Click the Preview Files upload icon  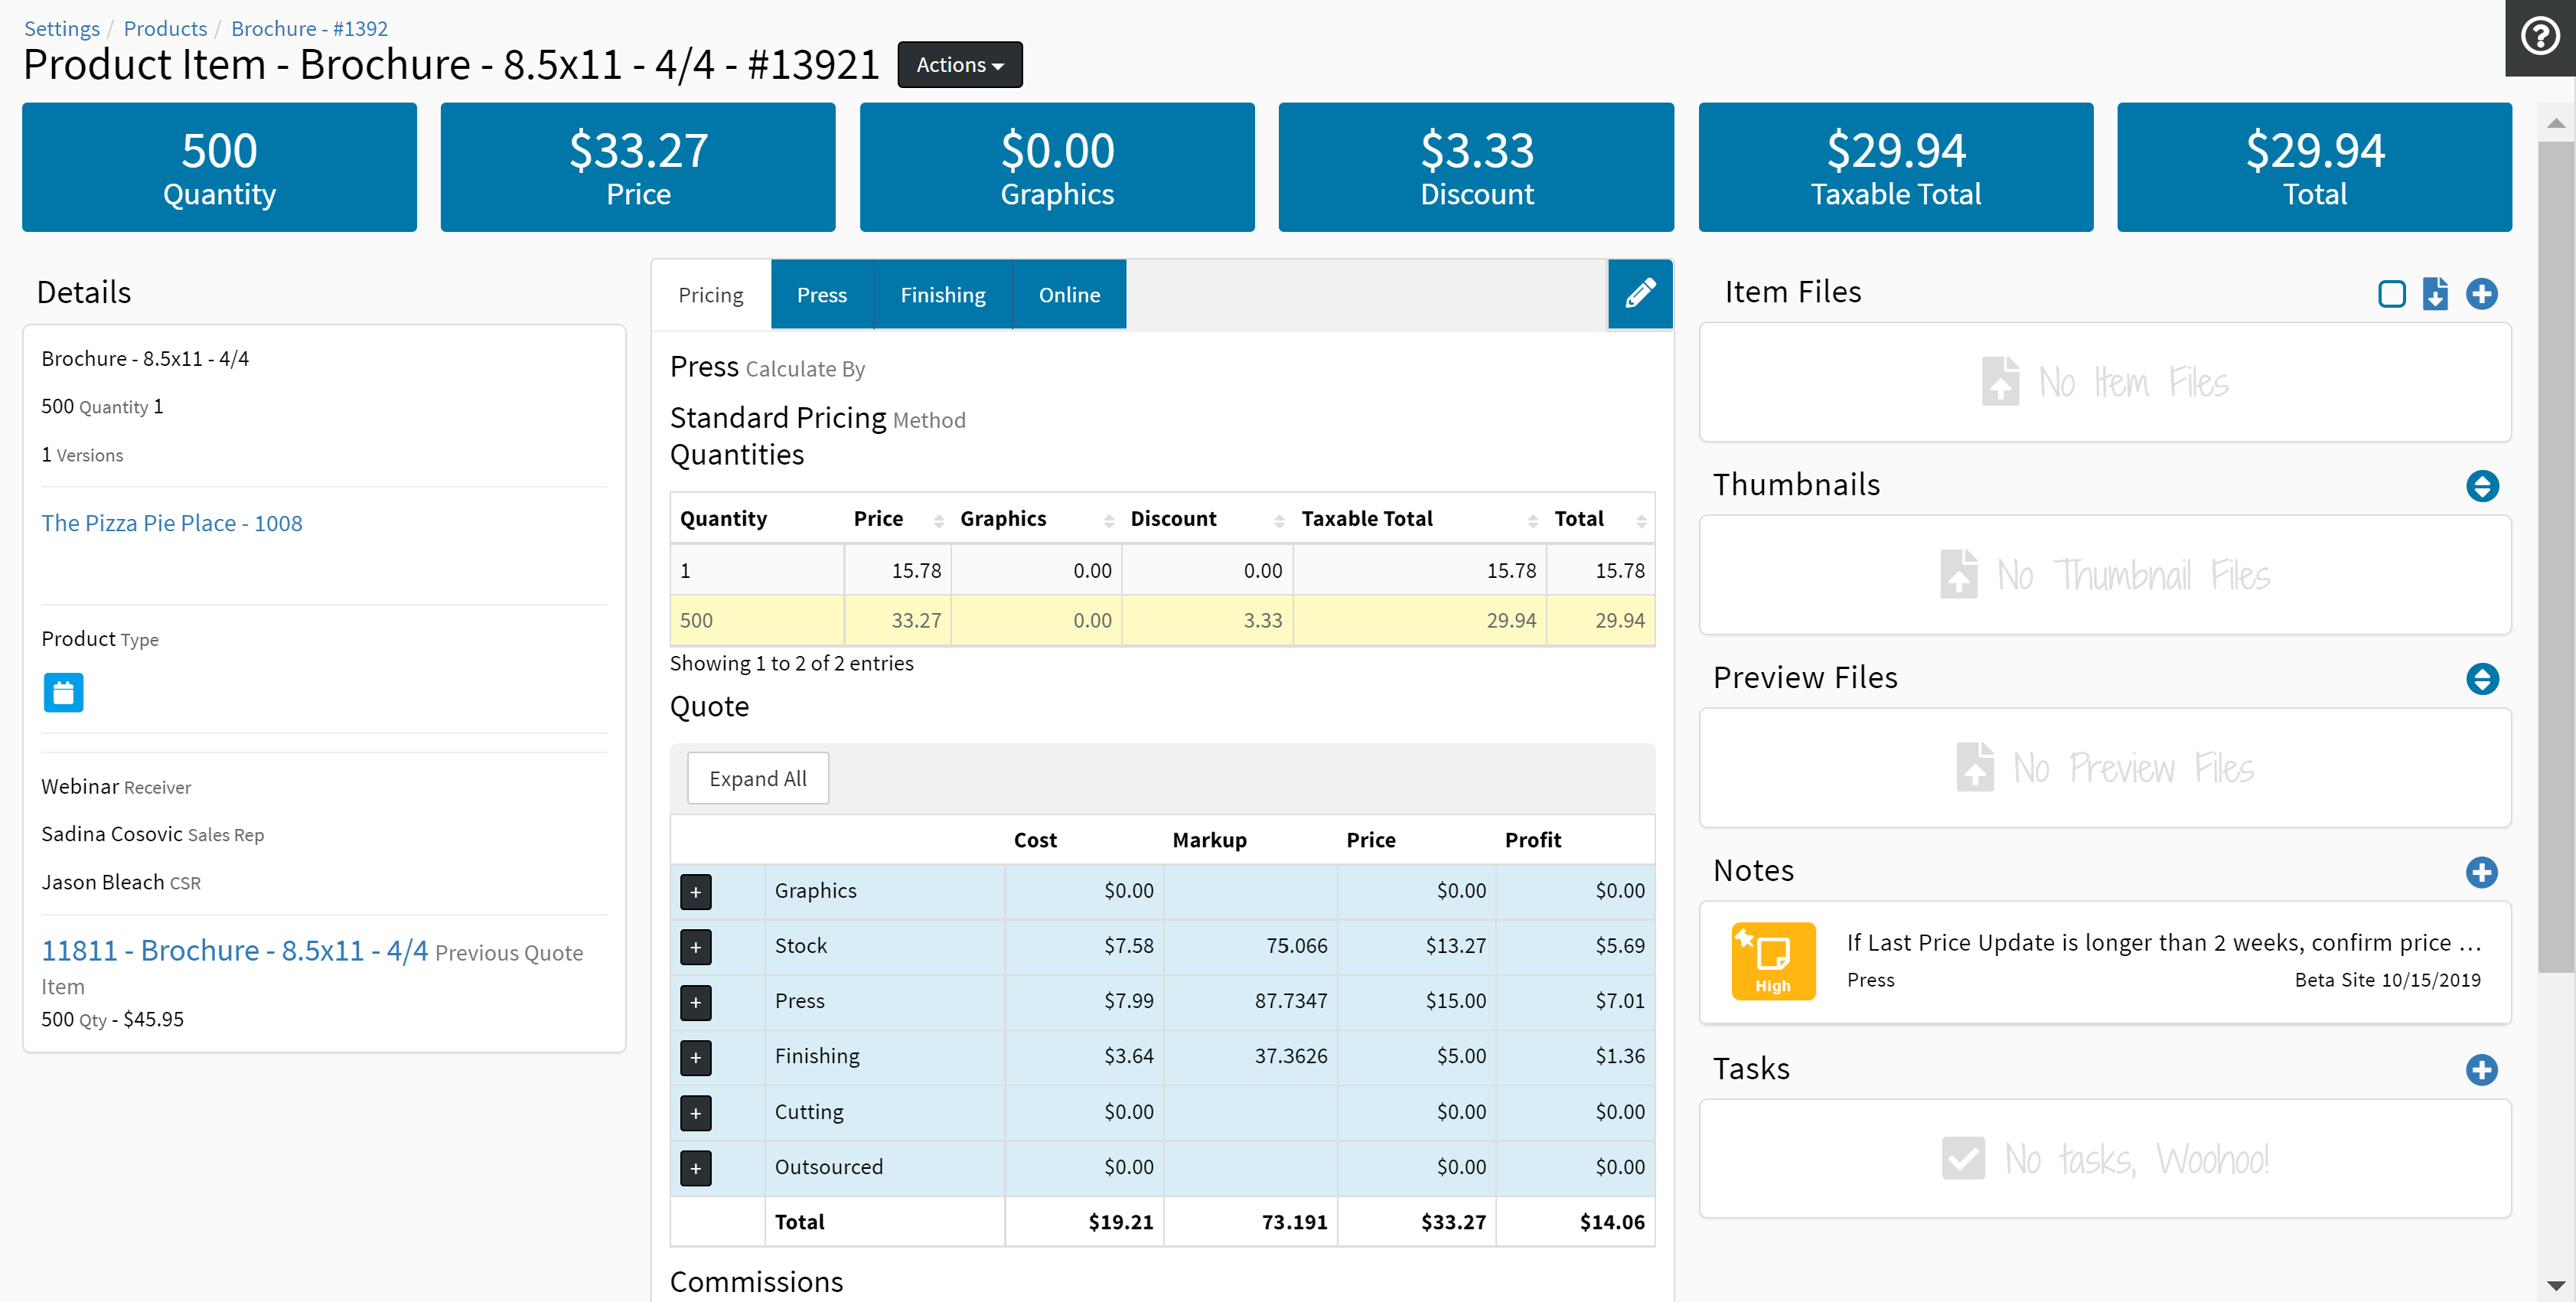point(2481,679)
